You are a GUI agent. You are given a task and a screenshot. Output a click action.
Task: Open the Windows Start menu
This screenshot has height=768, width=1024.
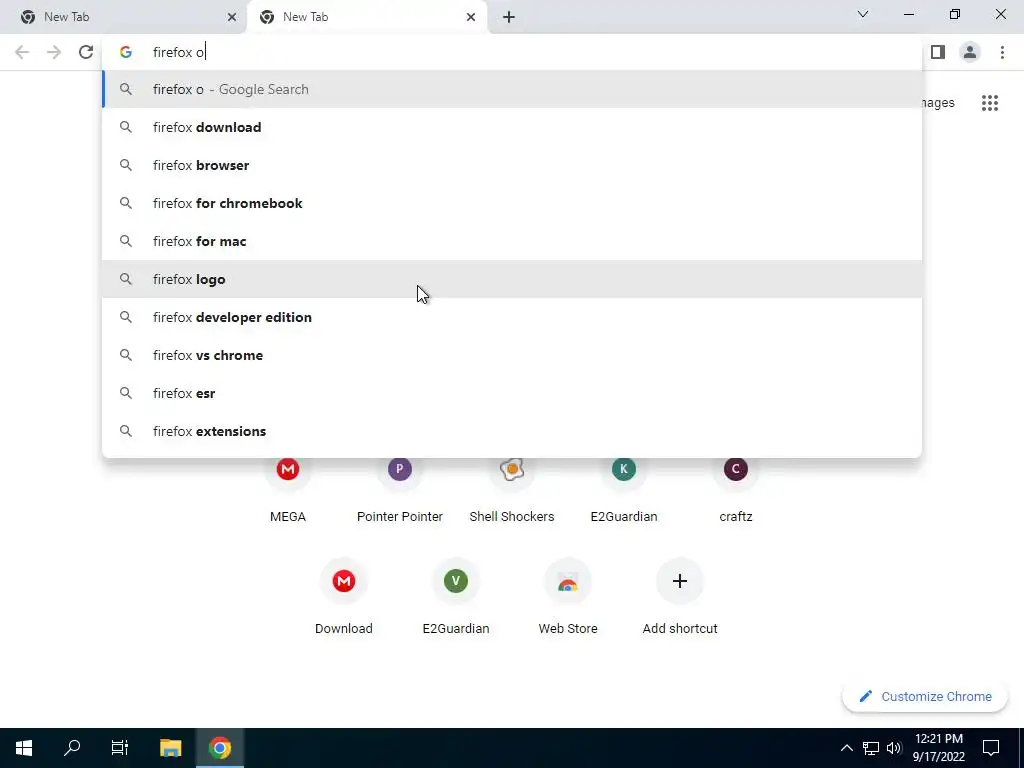[24, 748]
